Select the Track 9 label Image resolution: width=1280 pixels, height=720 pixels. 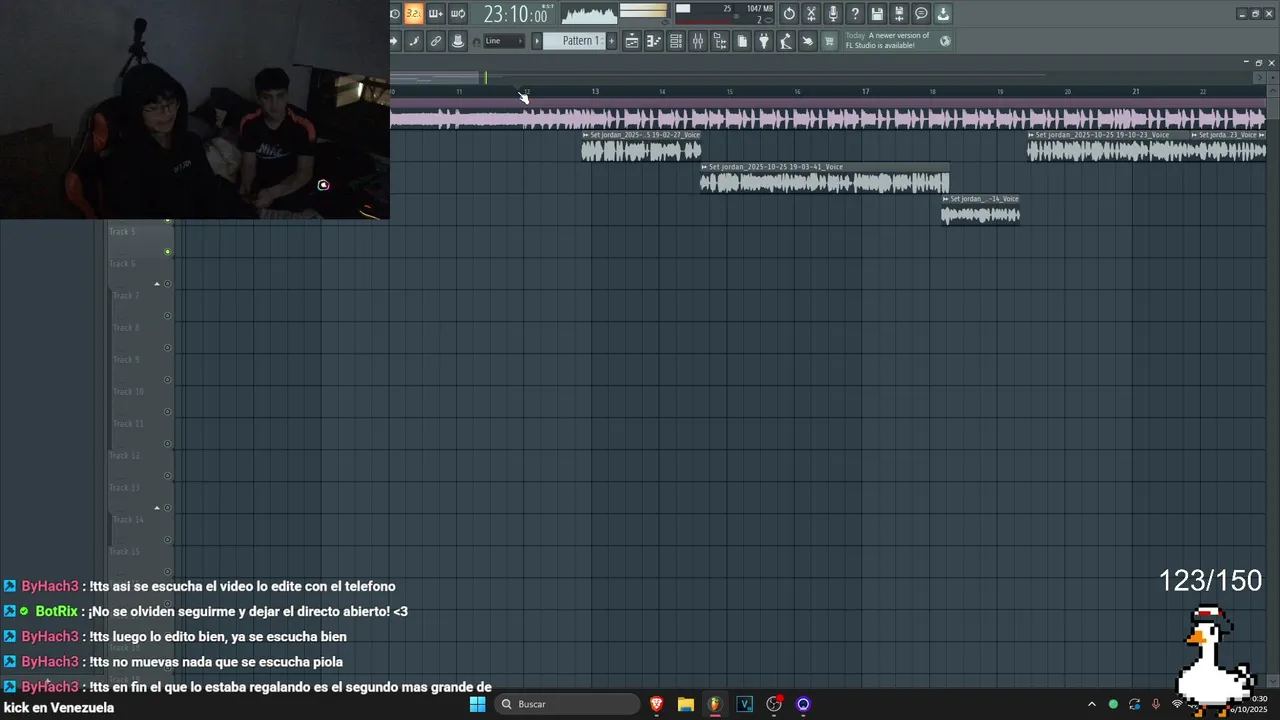[x=125, y=360]
